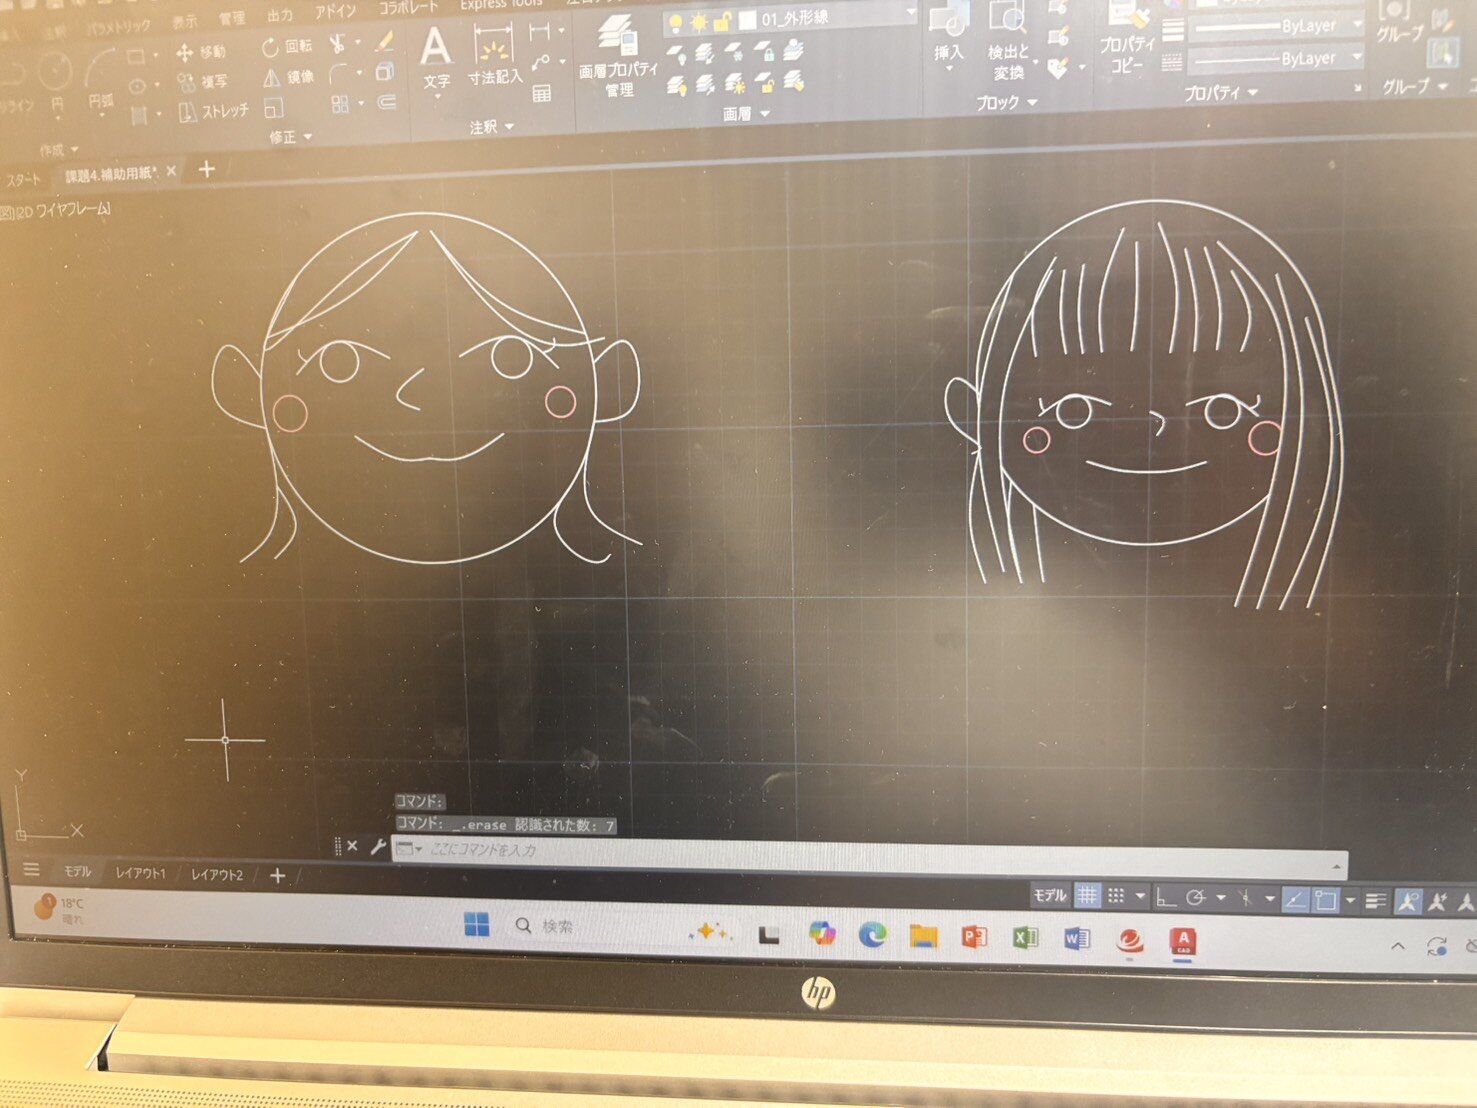Open the 出力 ribbon tab
Image resolution: width=1477 pixels, height=1108 pixels.
280,15
